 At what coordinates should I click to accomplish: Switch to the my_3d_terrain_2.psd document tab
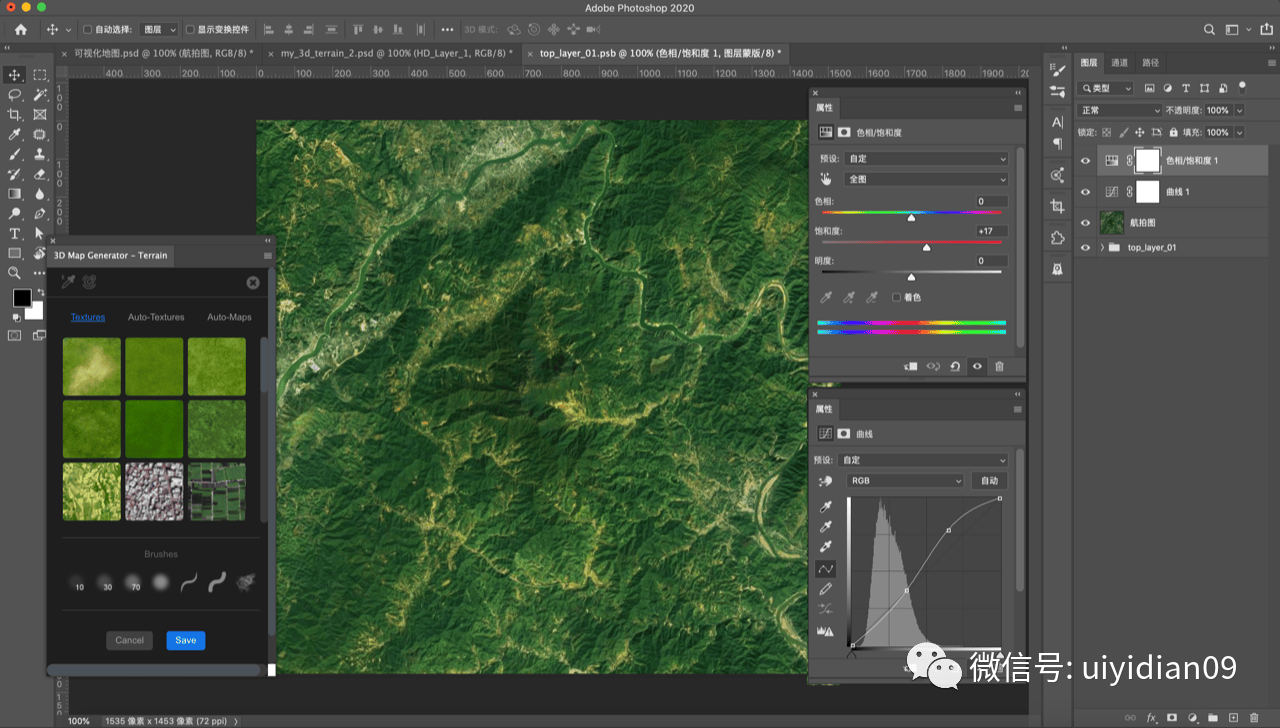click(x=390, y=52)
